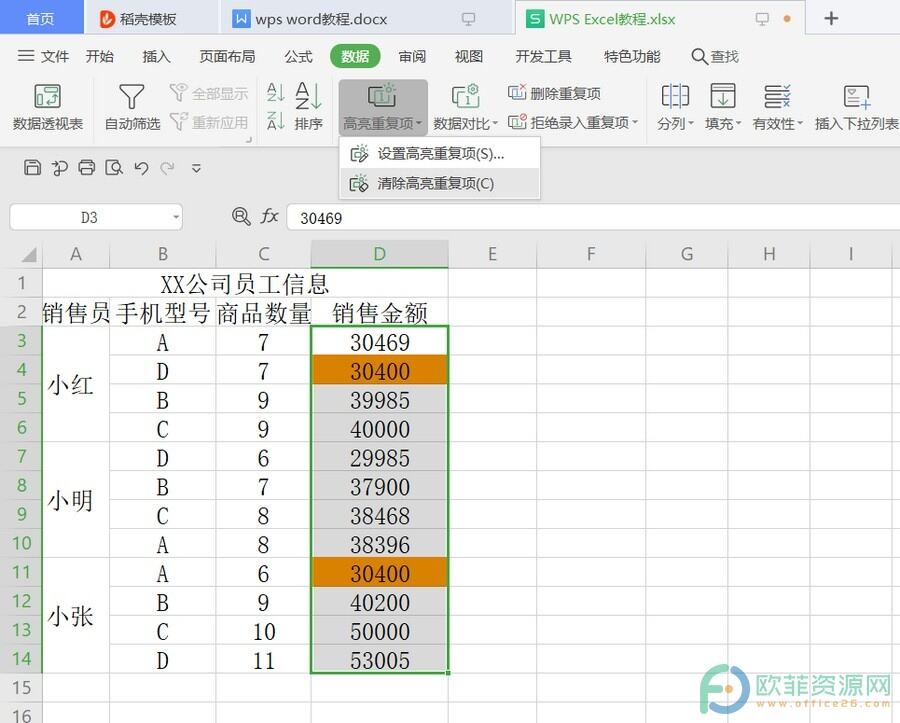The width and height of the screenshot is (900, 723).
Task: Open the Validity (有效性) tool
Action: (x=778, y=107)
